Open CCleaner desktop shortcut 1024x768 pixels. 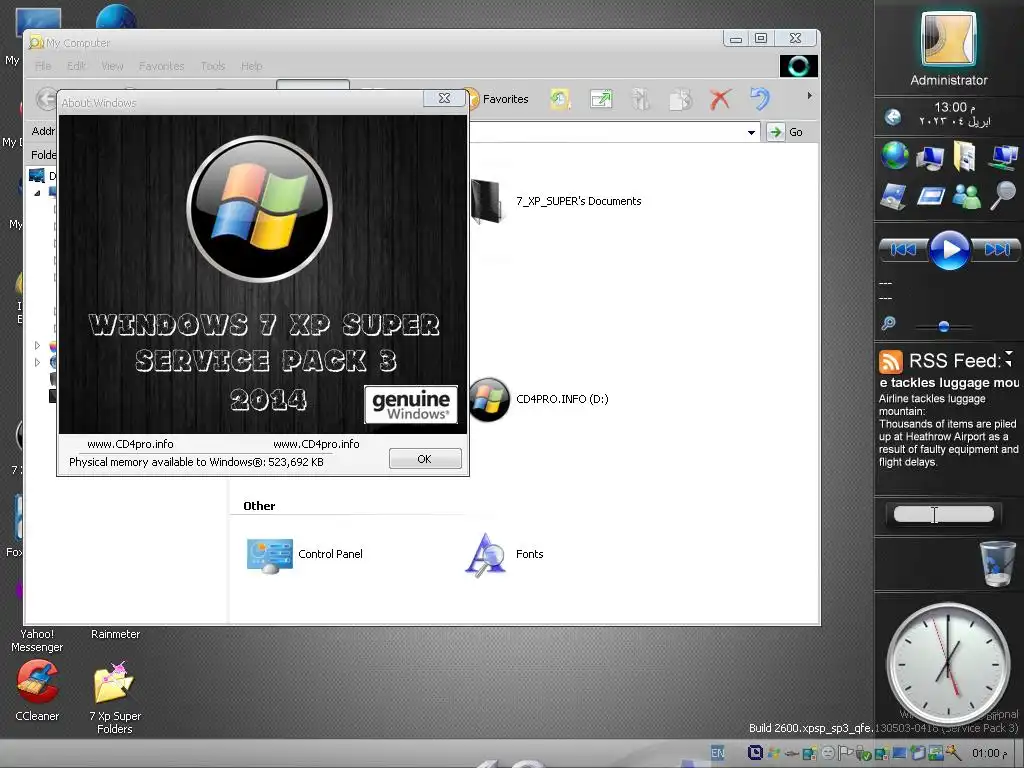(x=37, y=690)
